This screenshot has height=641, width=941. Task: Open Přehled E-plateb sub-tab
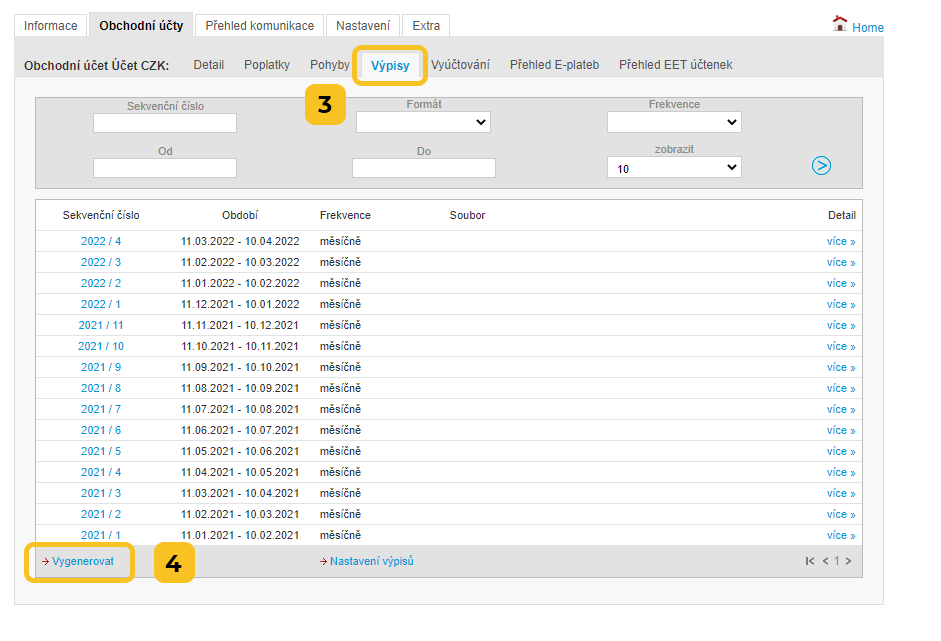coord(554,65)
